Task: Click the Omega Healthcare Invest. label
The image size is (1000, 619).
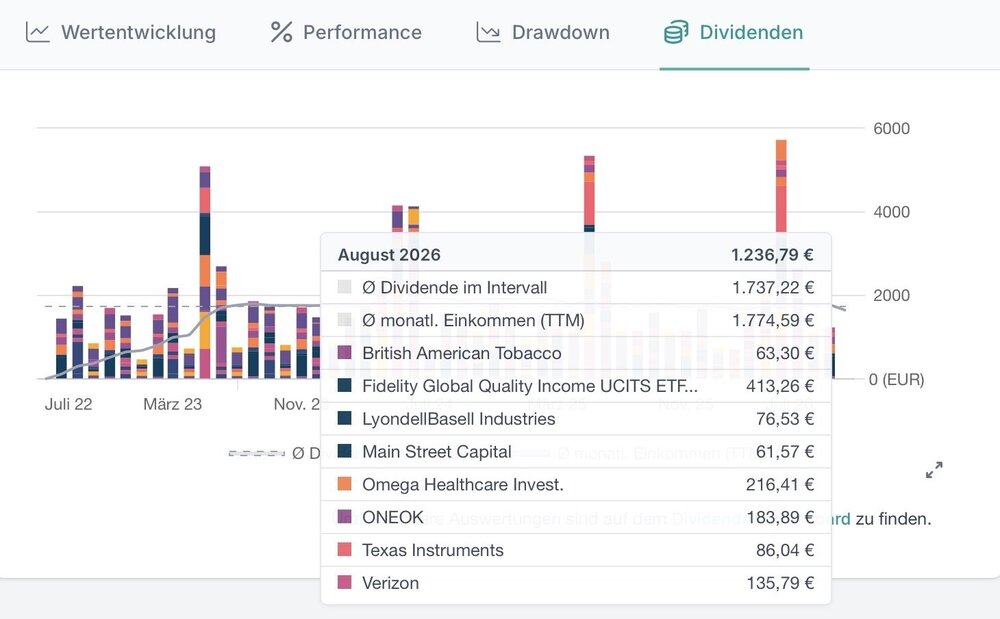Action: 463,484
